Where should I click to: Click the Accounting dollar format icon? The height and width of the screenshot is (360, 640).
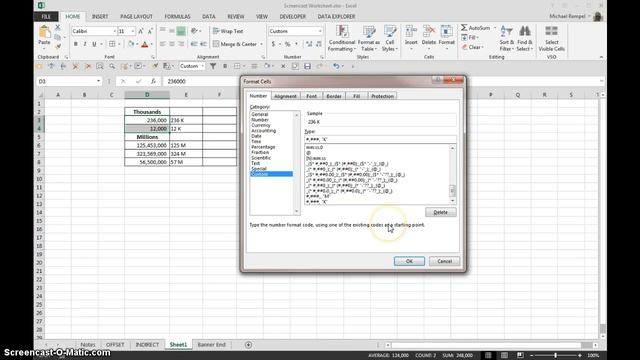point(273,44)
